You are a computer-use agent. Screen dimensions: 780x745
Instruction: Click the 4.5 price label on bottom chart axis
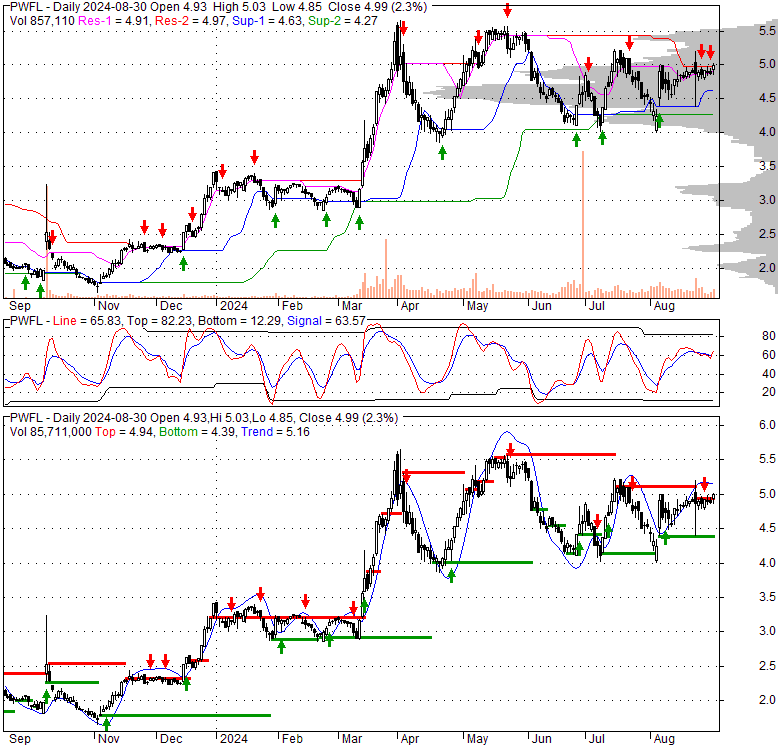[767, 528]
